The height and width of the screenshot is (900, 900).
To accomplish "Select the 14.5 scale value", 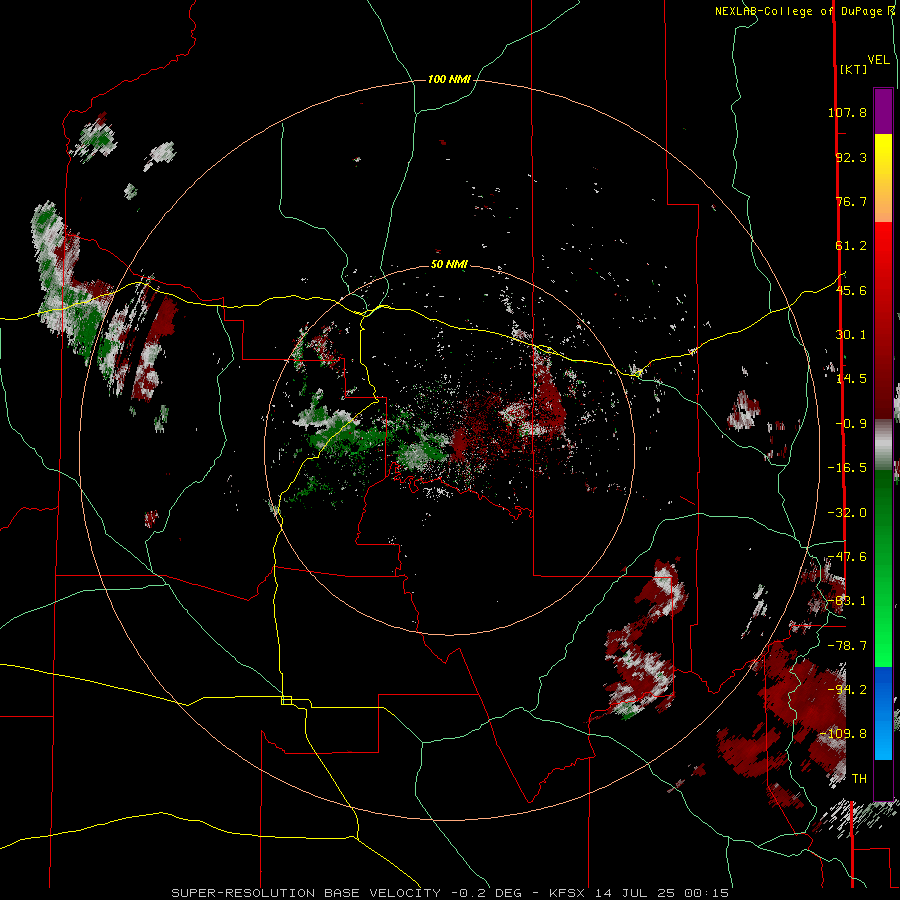I will (851, 379).
